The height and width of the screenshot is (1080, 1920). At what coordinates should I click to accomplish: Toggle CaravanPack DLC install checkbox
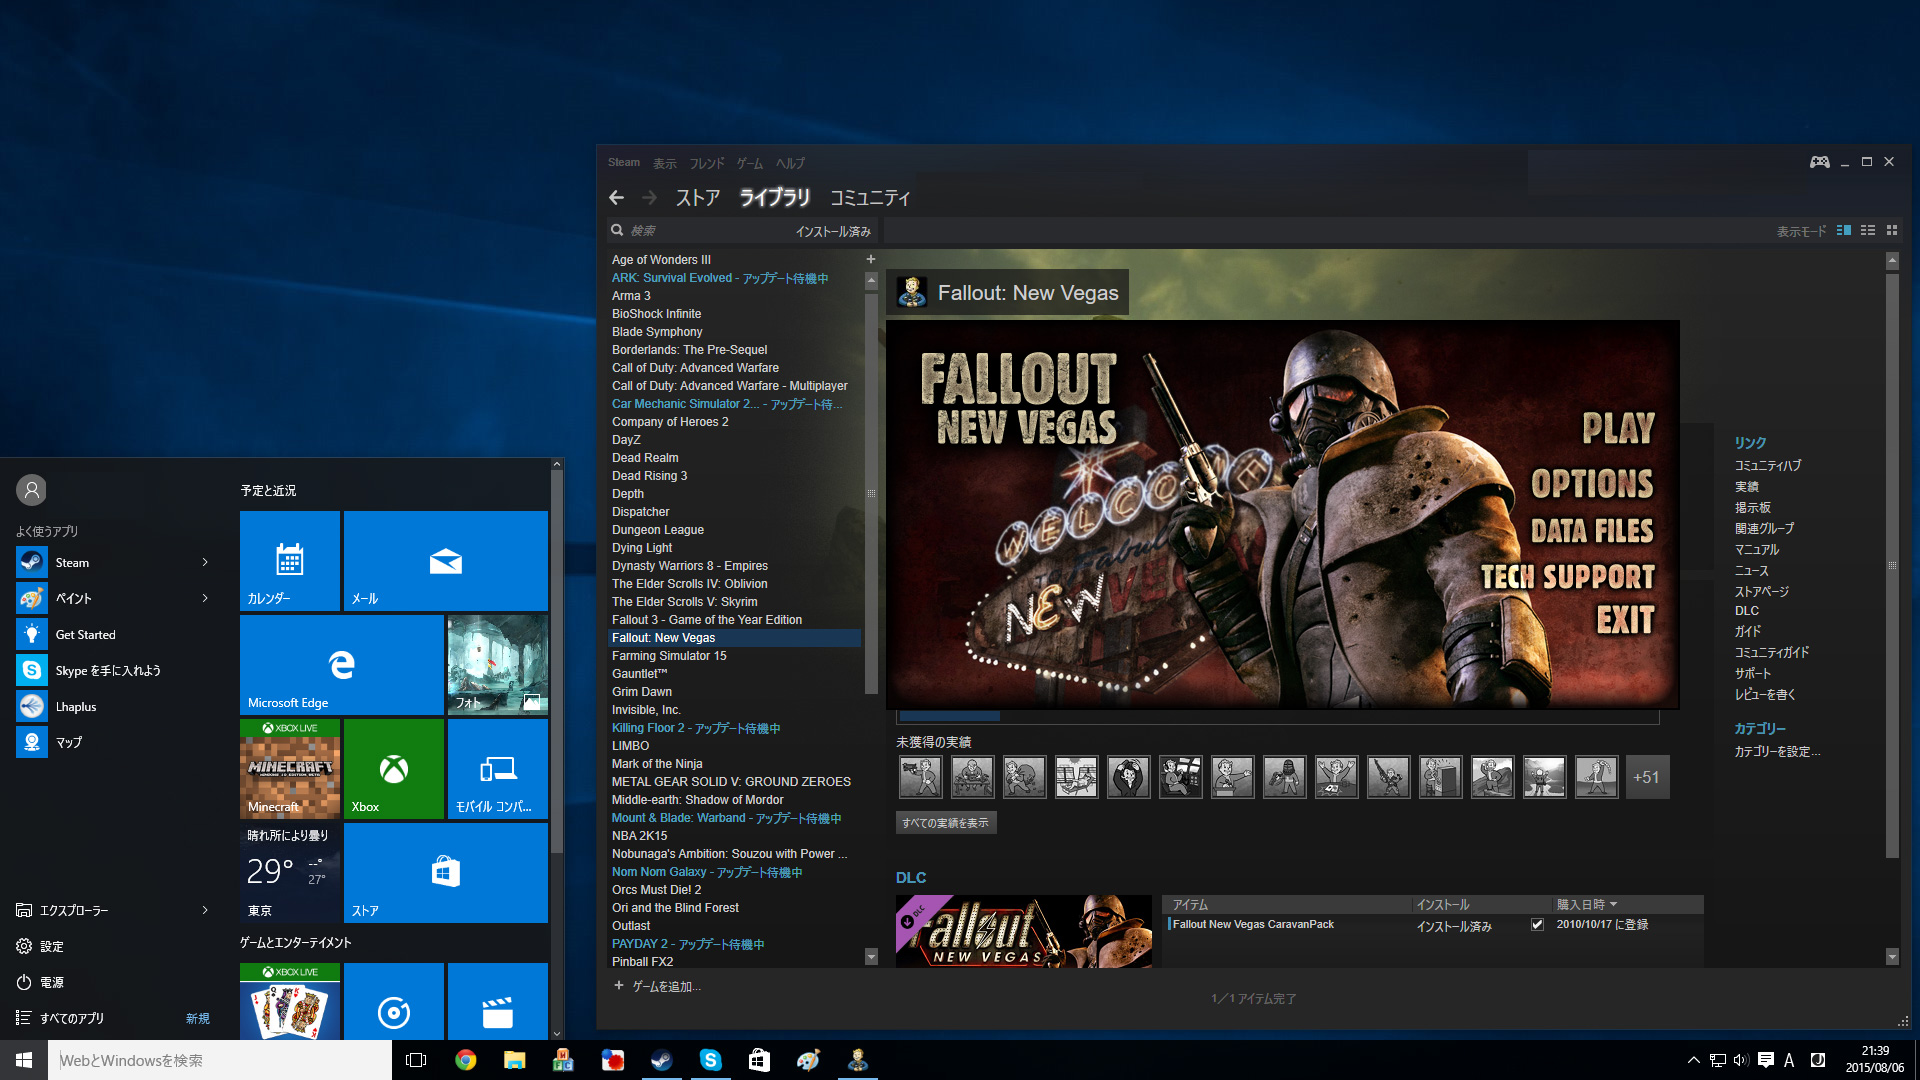point(1537,925)
